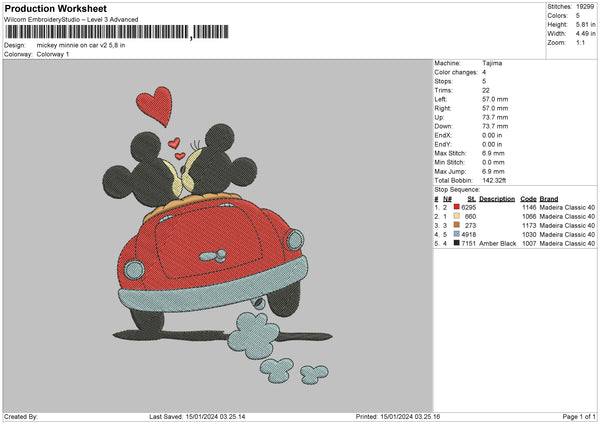Click the Up row's '73.7 mm' value
The image size is (600, 424).
coord(495,117)
